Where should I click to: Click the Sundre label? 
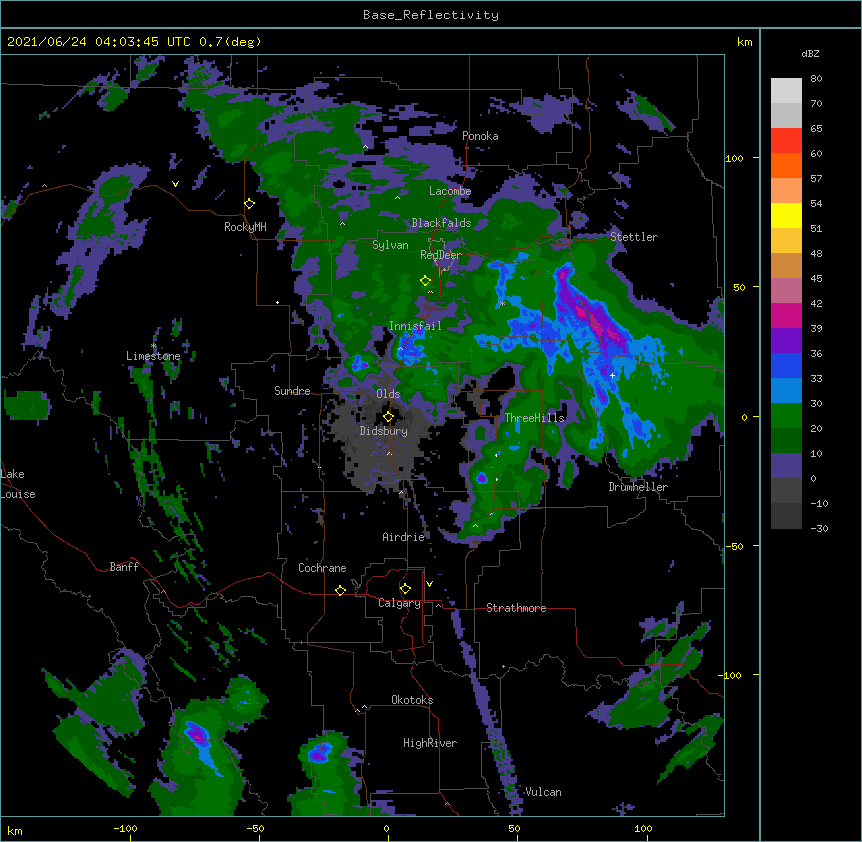pyautogui.click(x=292, y=391)
